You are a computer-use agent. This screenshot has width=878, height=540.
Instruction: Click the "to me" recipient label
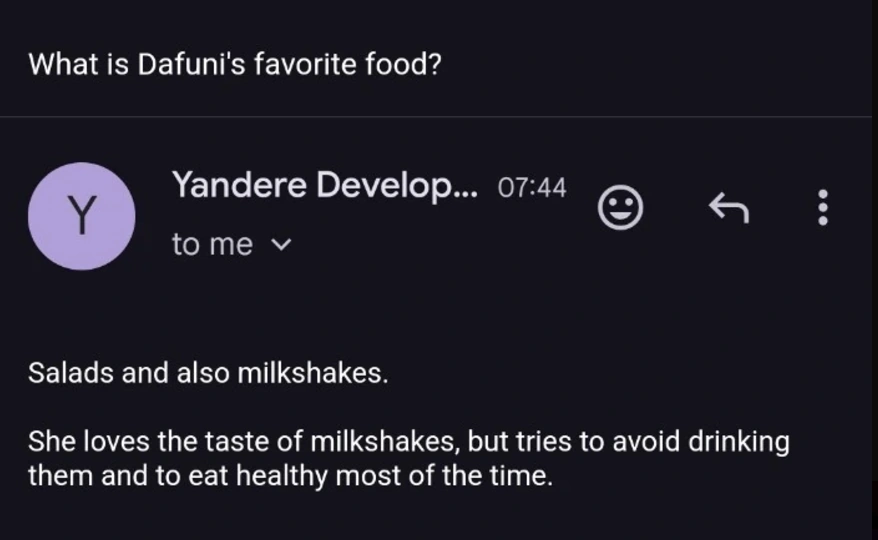(212, 244)
